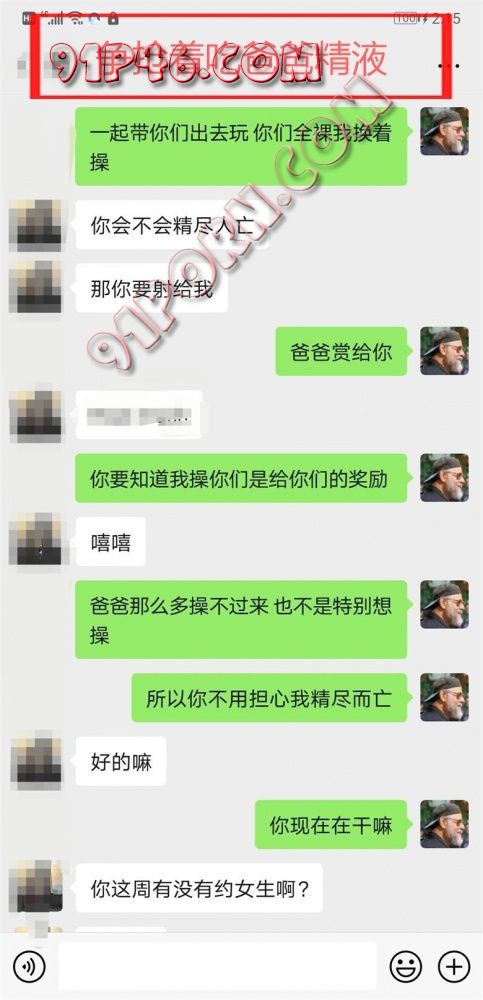This screenshot has height=1000, width=483.
Task: Select the "好的嘛" message bubble
Action: (x=121, y=761)
